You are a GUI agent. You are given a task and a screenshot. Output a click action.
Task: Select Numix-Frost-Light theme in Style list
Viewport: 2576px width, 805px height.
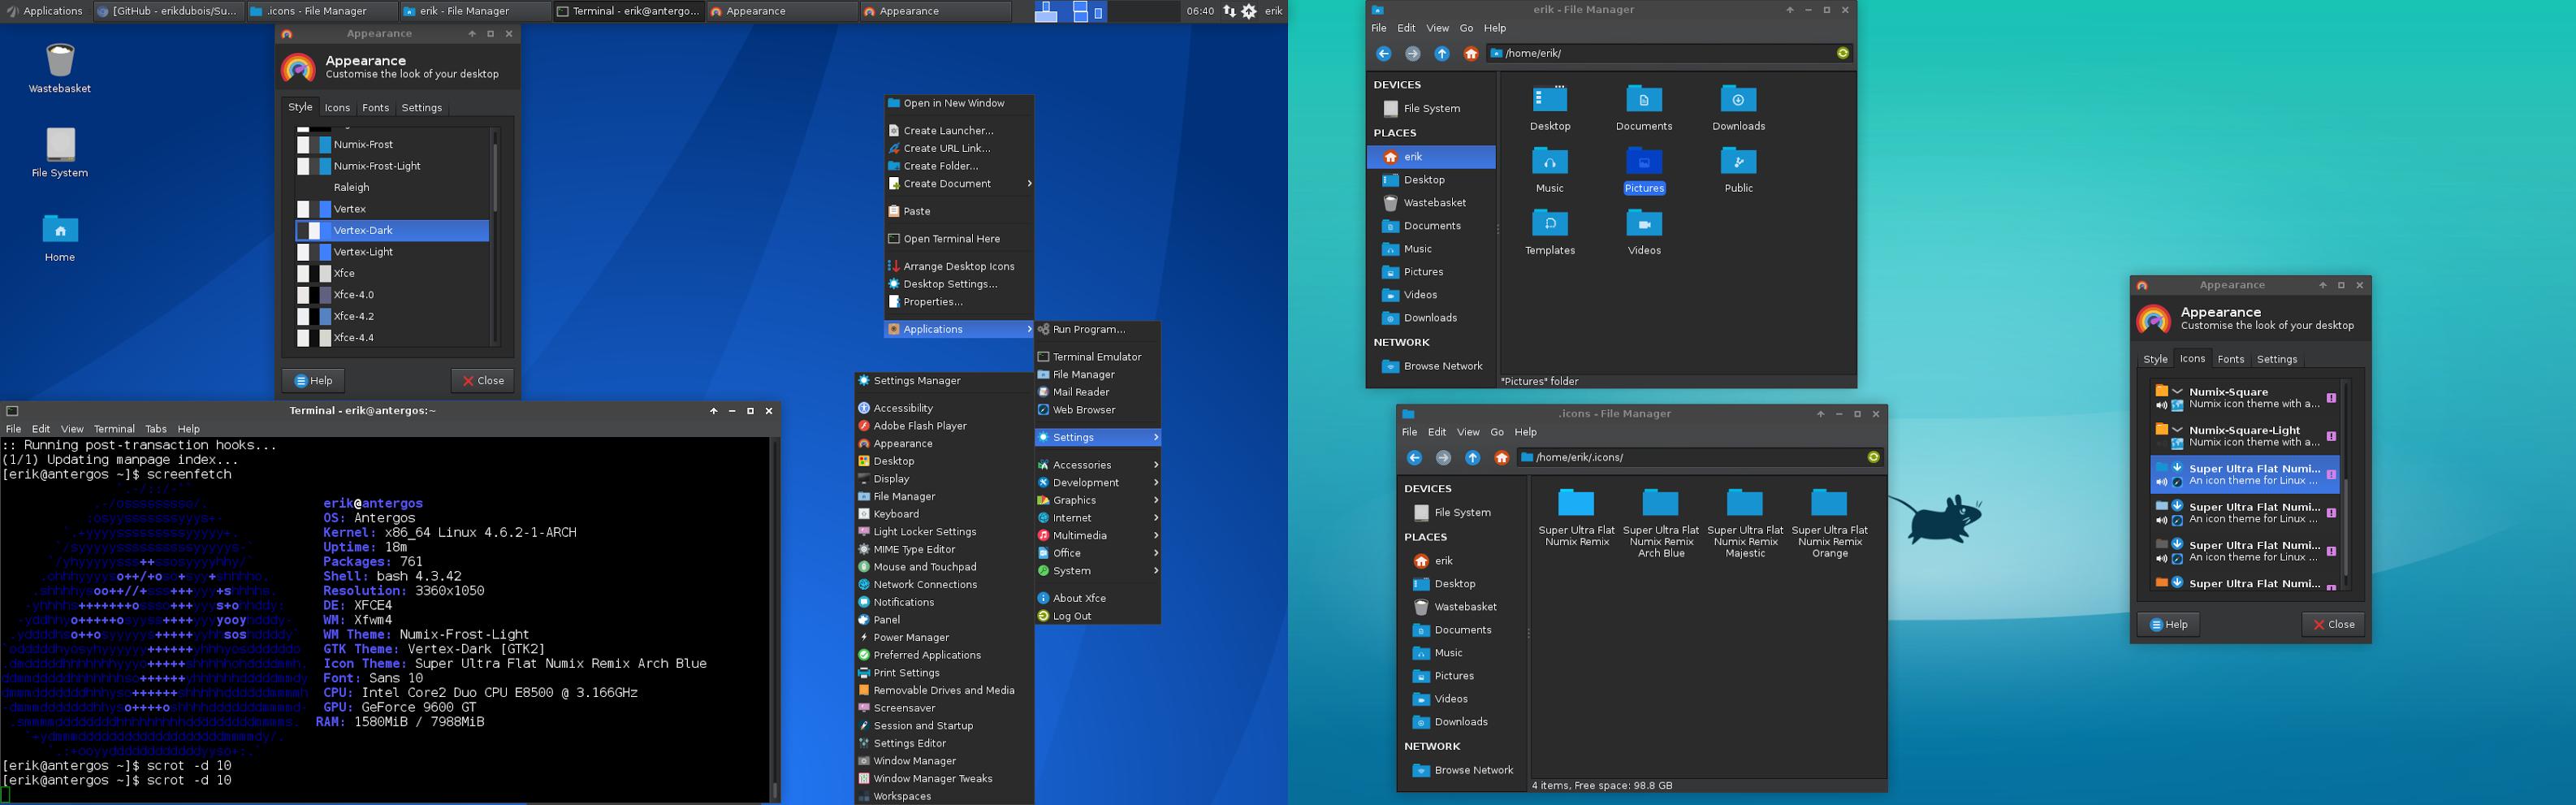click(x=392, y=166)
